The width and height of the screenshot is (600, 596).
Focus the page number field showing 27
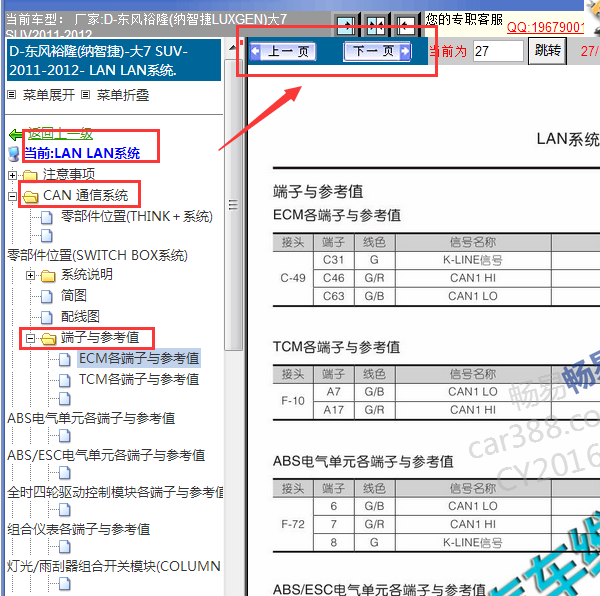tap(498, 51)
